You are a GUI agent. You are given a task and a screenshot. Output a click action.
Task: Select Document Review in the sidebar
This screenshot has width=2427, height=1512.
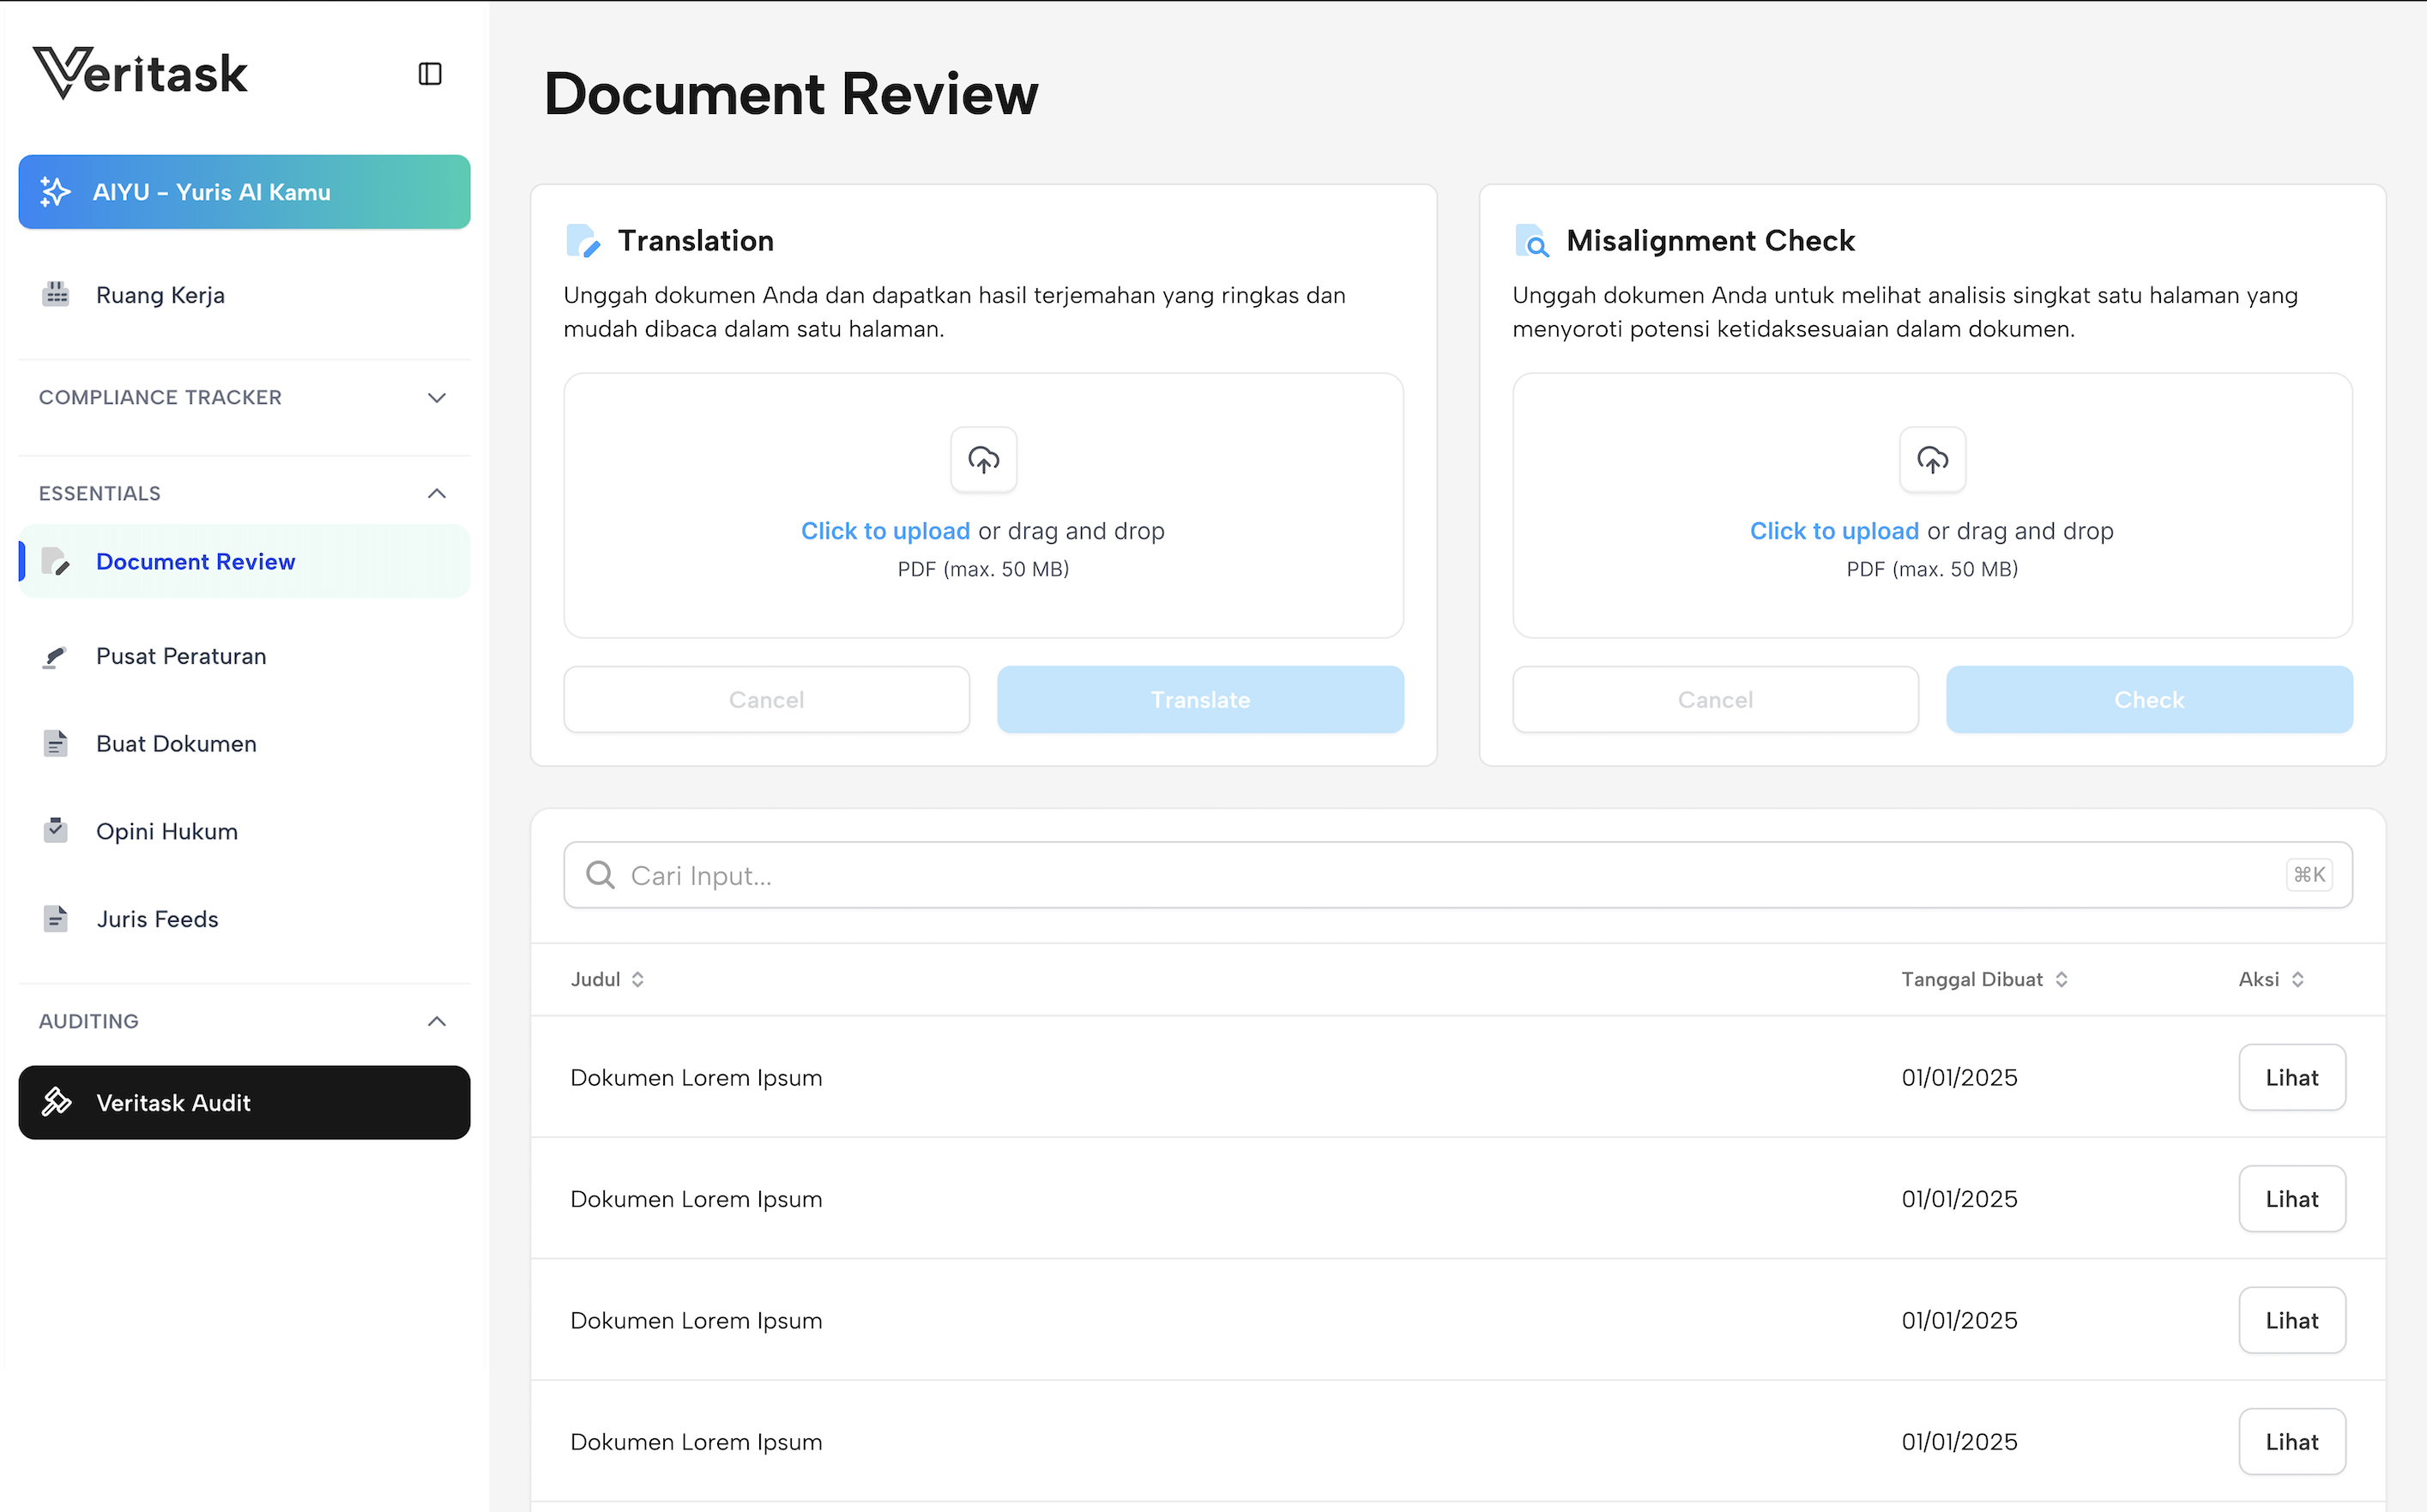[196, 561]
